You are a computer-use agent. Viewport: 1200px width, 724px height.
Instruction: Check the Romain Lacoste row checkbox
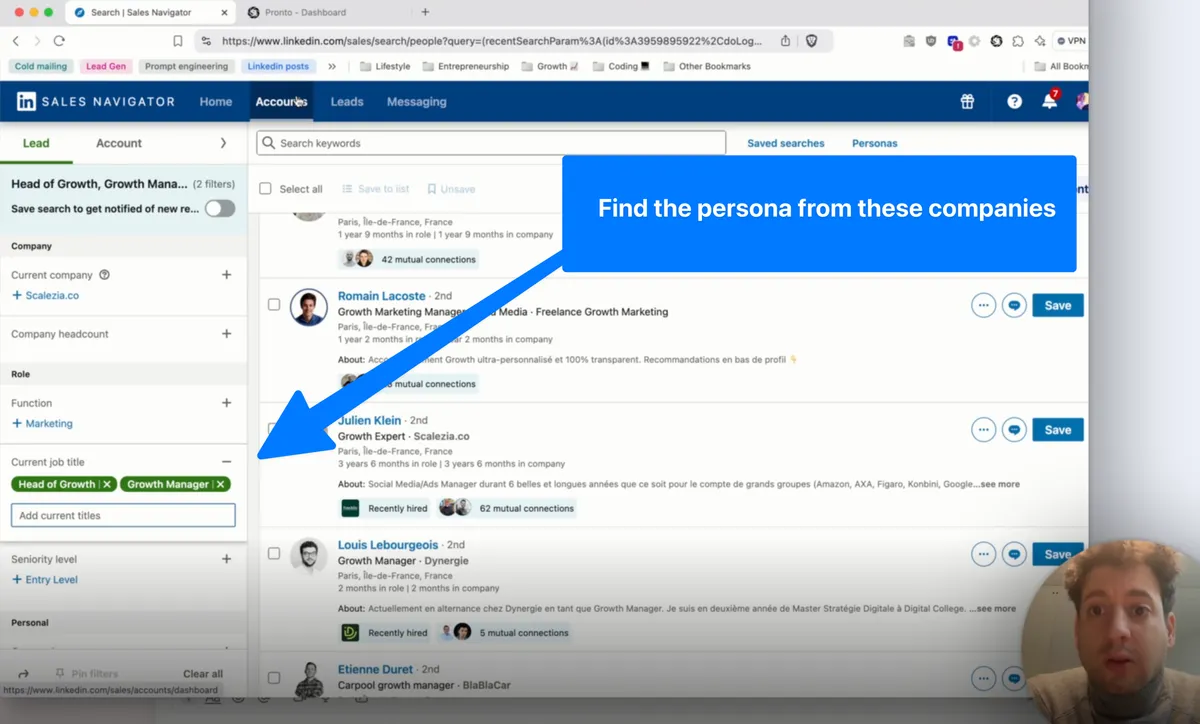click(x=274, y=304)
